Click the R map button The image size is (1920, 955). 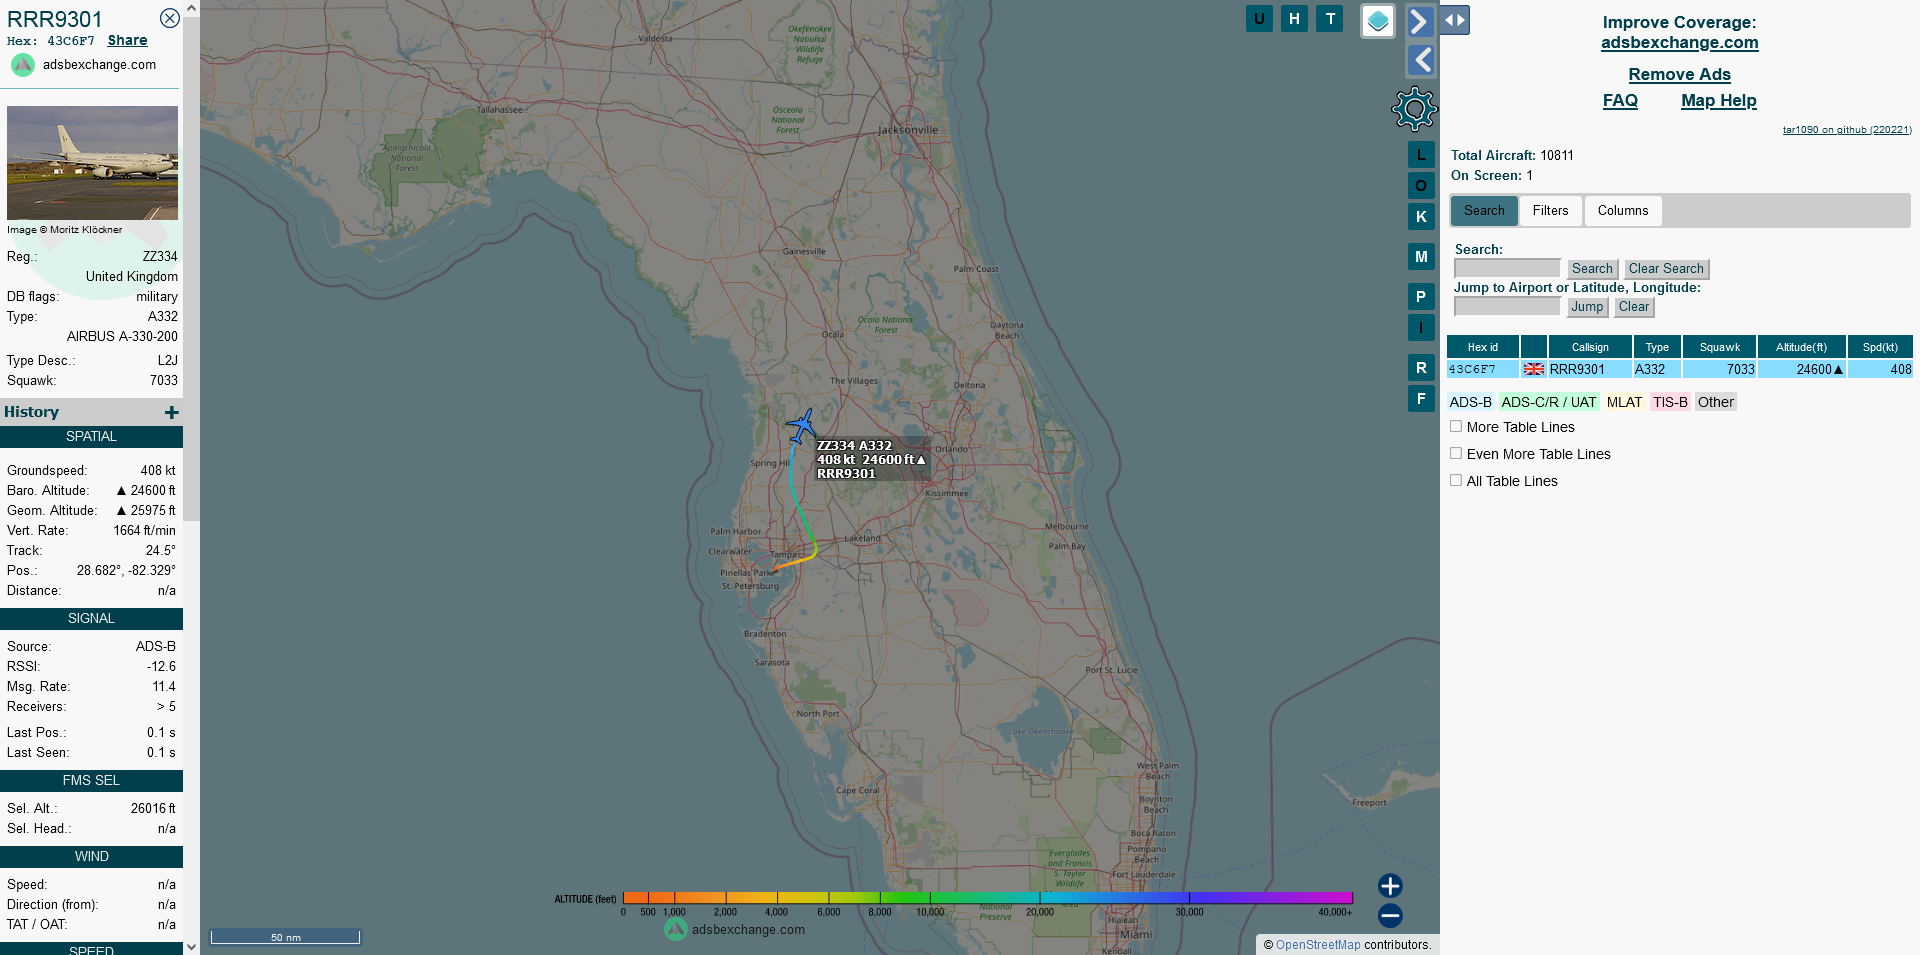[x=1421, y=368]
